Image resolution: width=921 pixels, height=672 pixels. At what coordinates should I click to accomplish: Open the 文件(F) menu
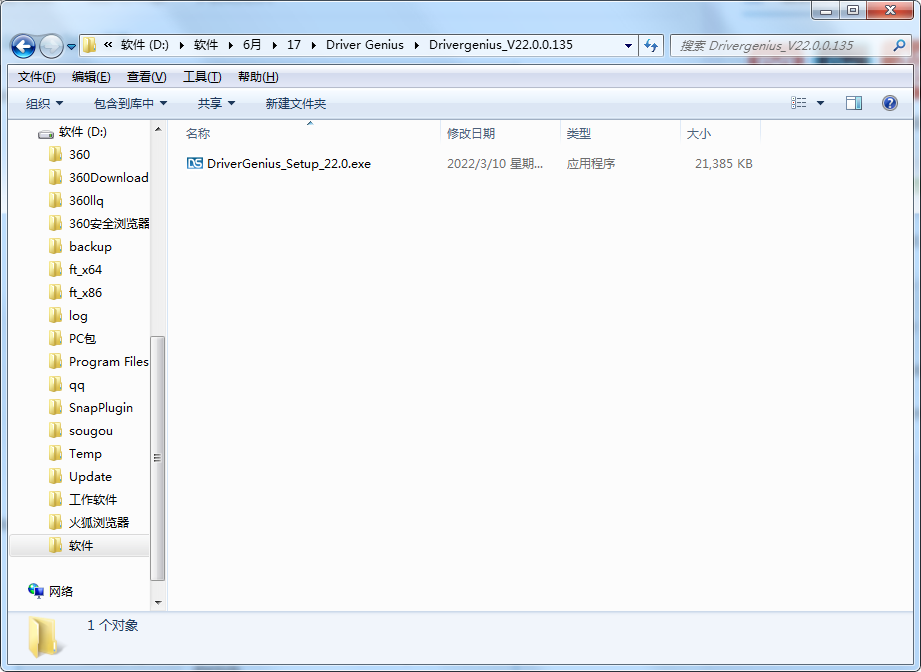pyautogui.click(x=36, y=77)
